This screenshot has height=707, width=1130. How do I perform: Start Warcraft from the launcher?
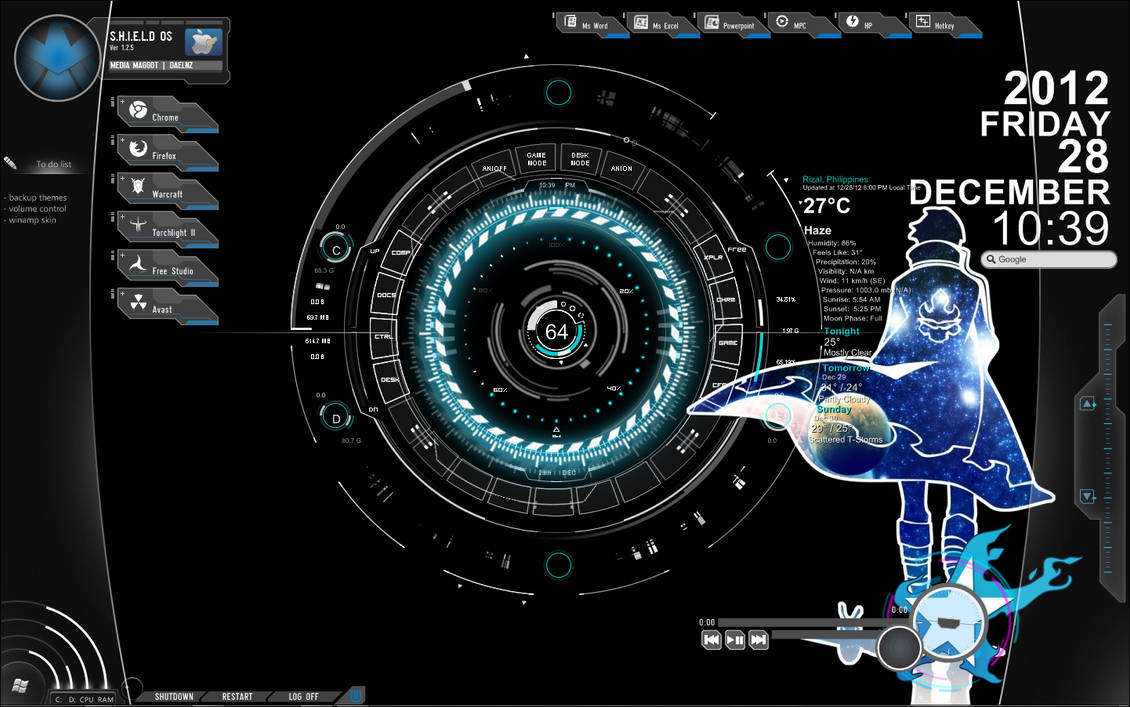pos(167,192)
